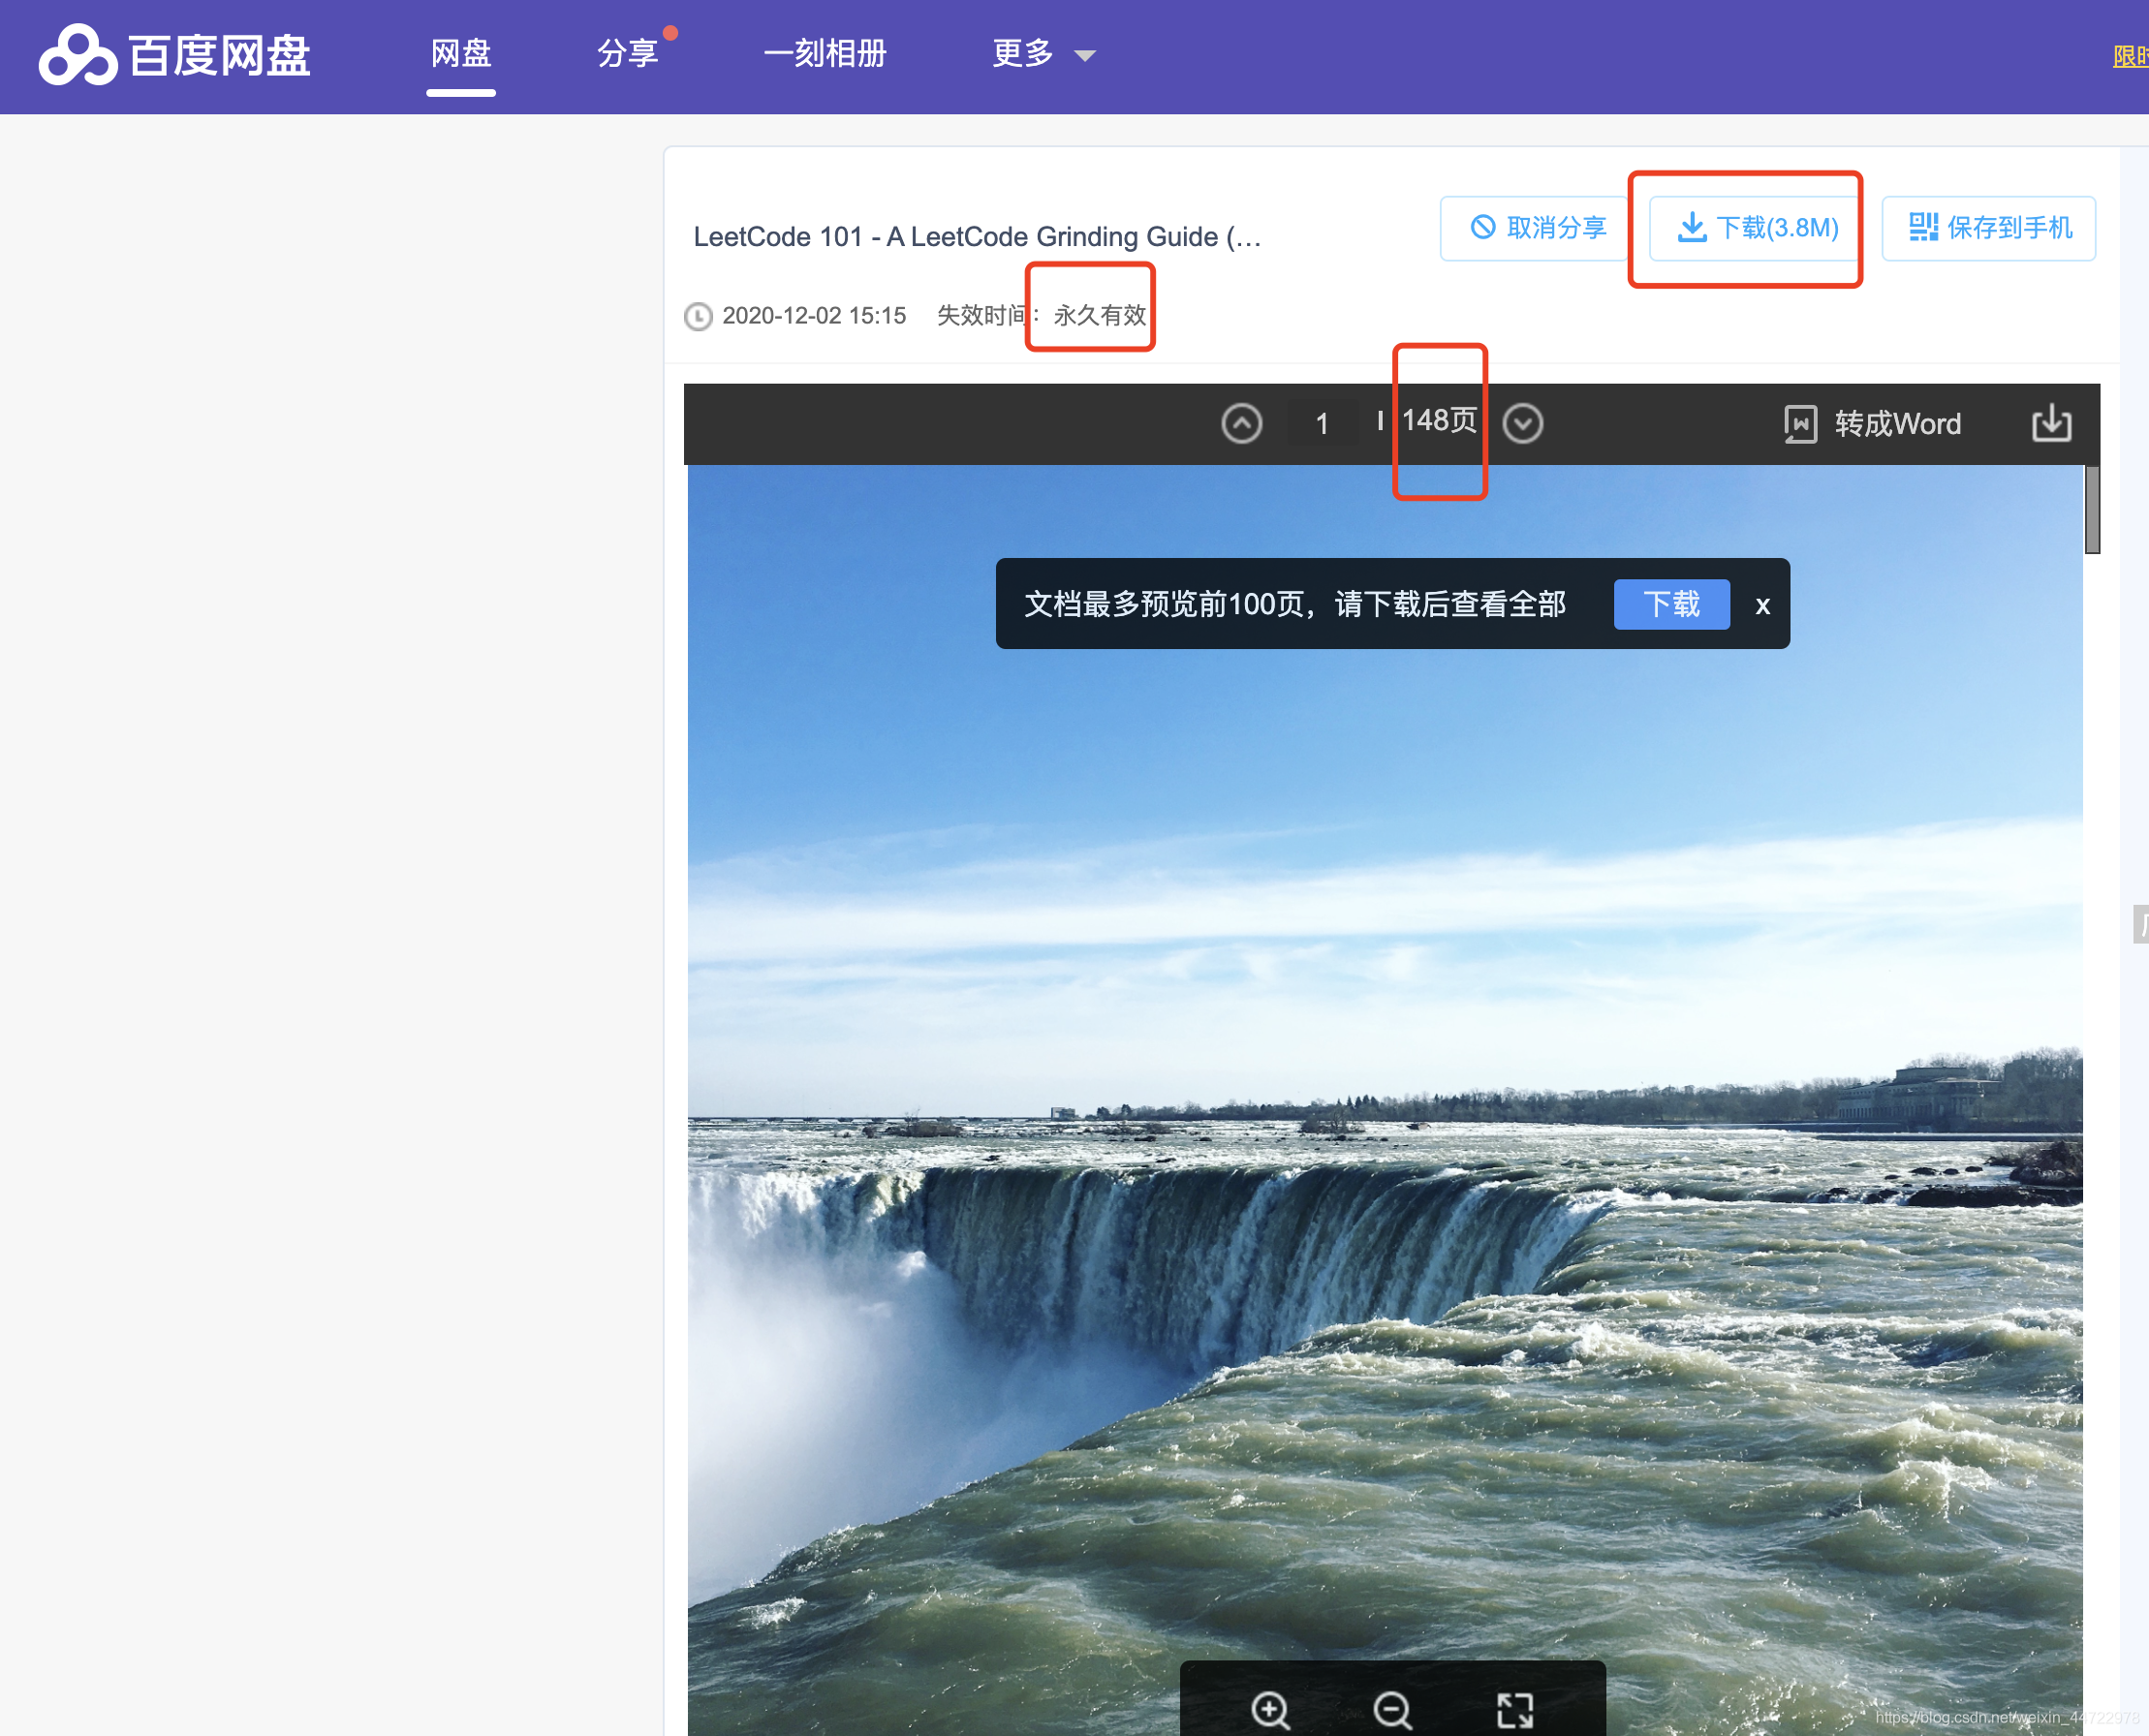Click the download icon in viewer toolbar

[2050, 423]
